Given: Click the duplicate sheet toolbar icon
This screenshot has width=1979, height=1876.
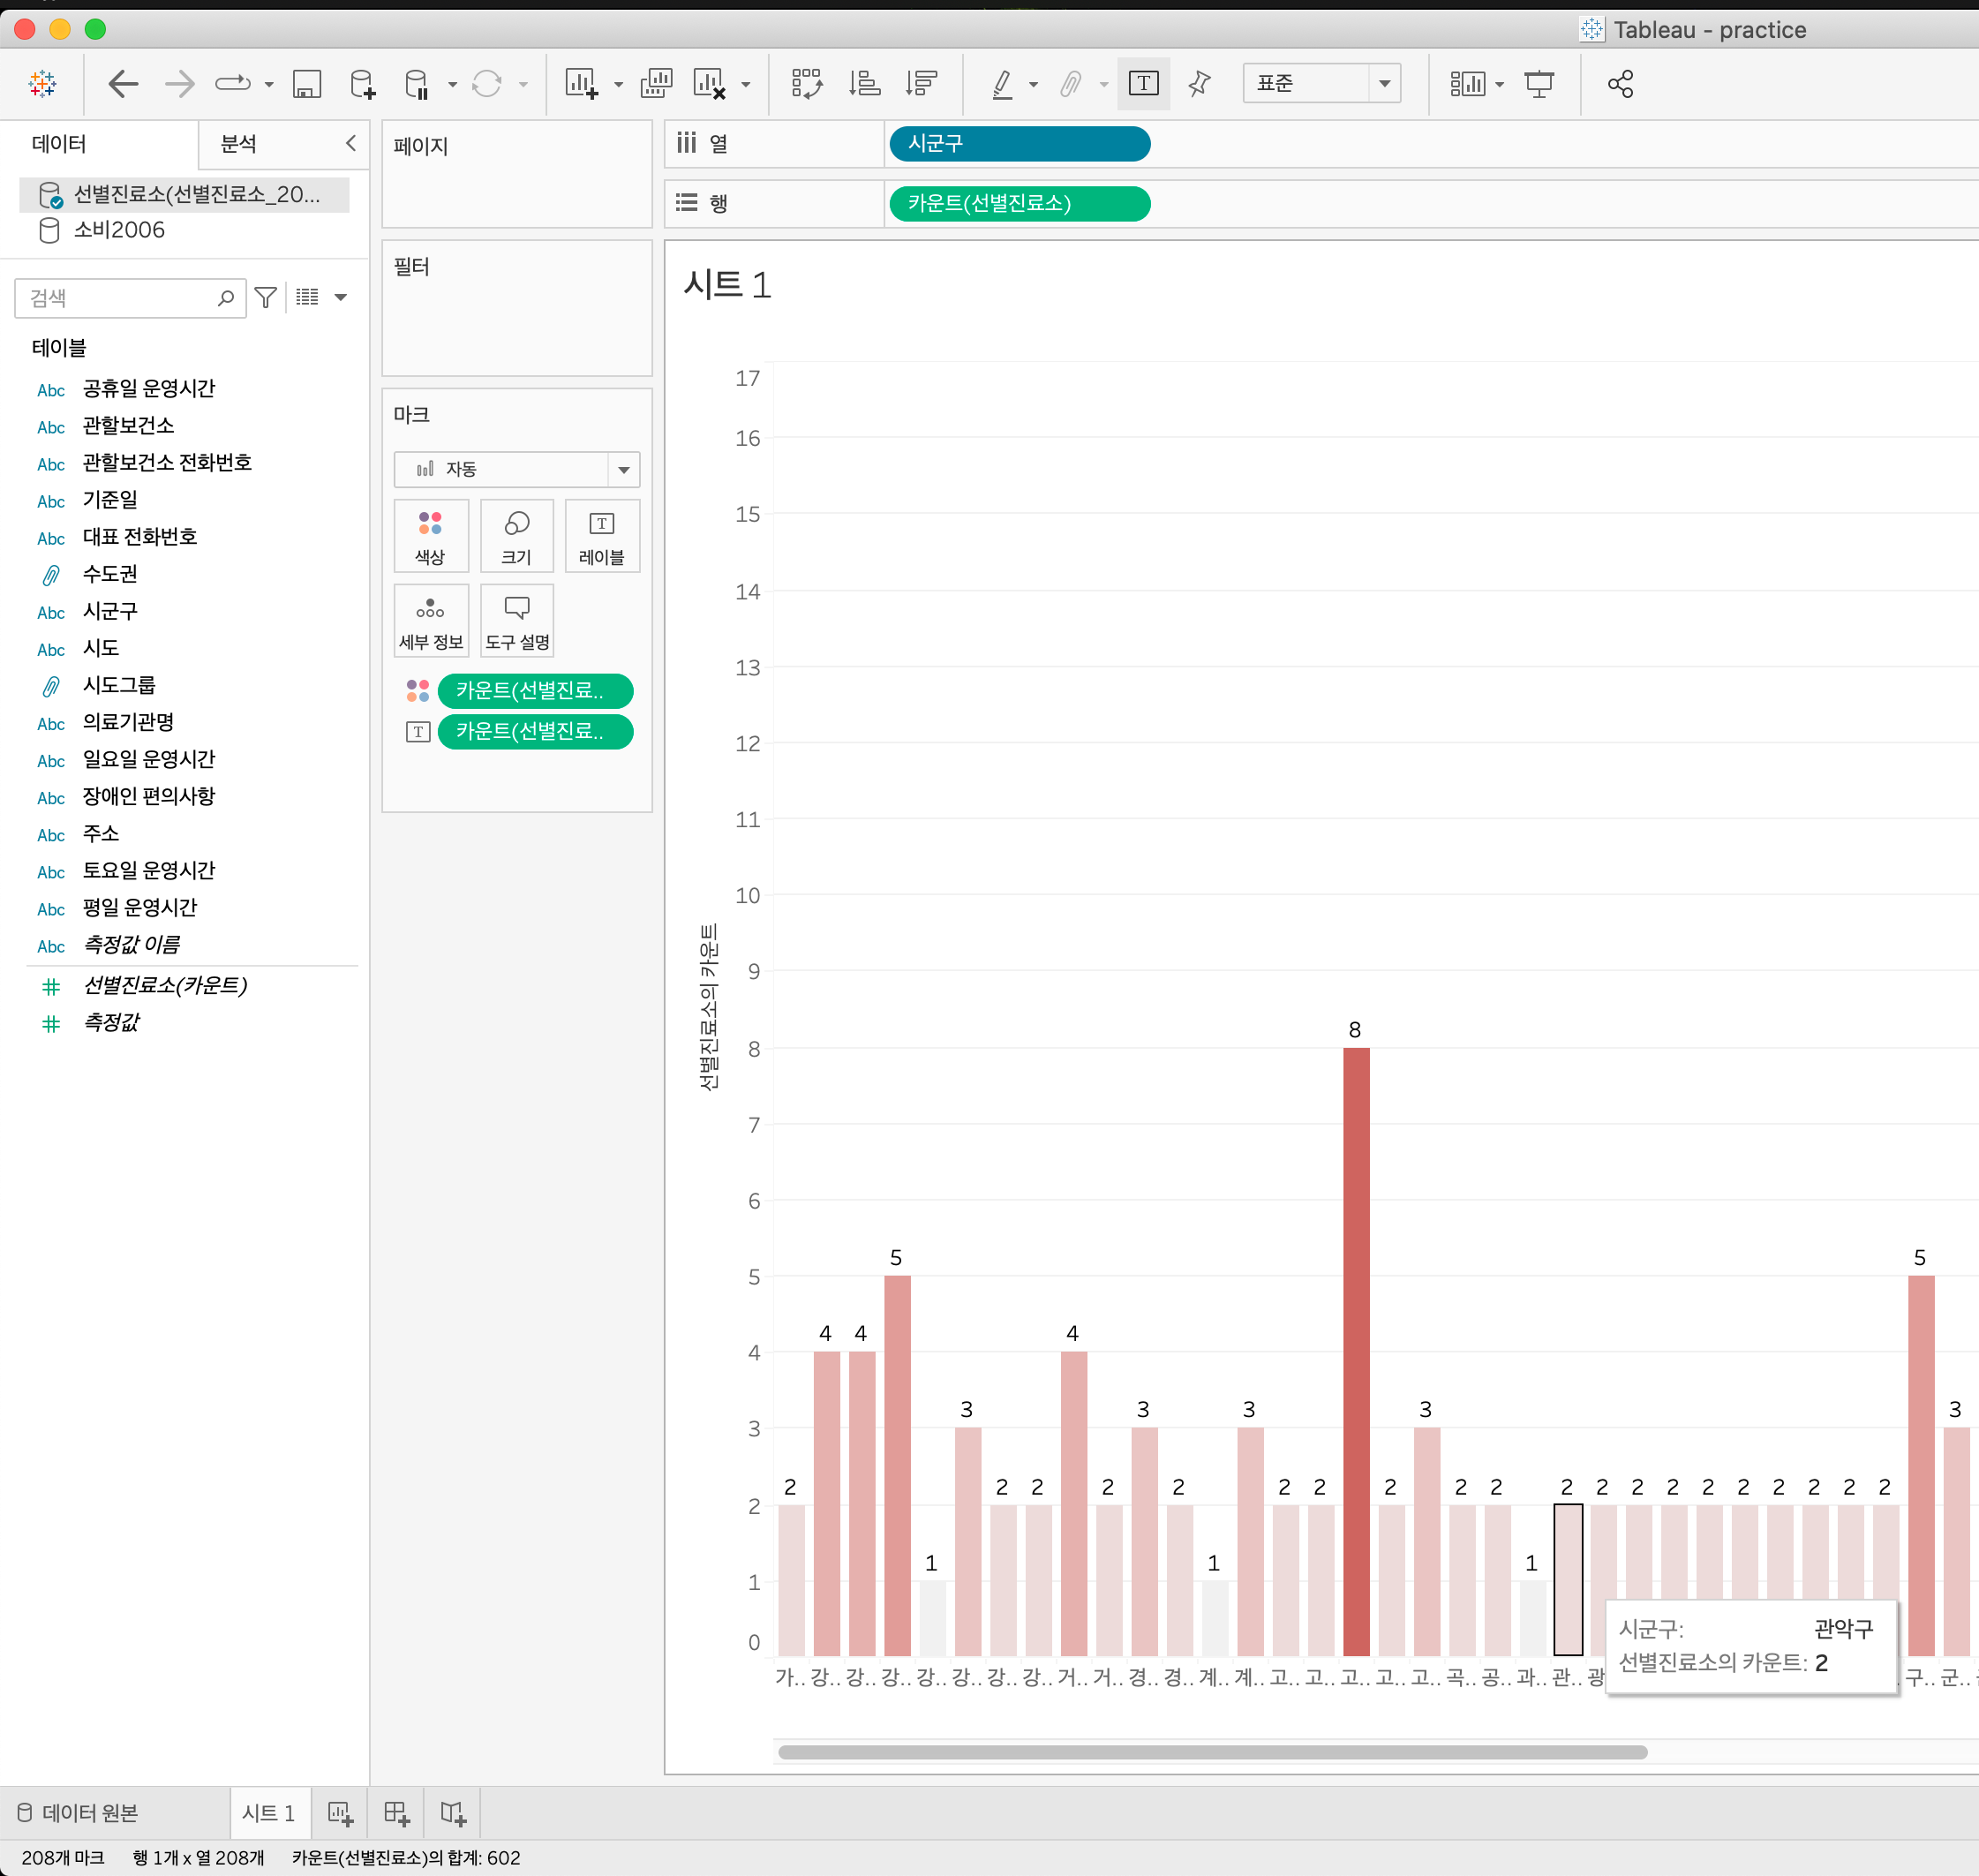Looking at the screenshot, I should [x=656, y=84].
